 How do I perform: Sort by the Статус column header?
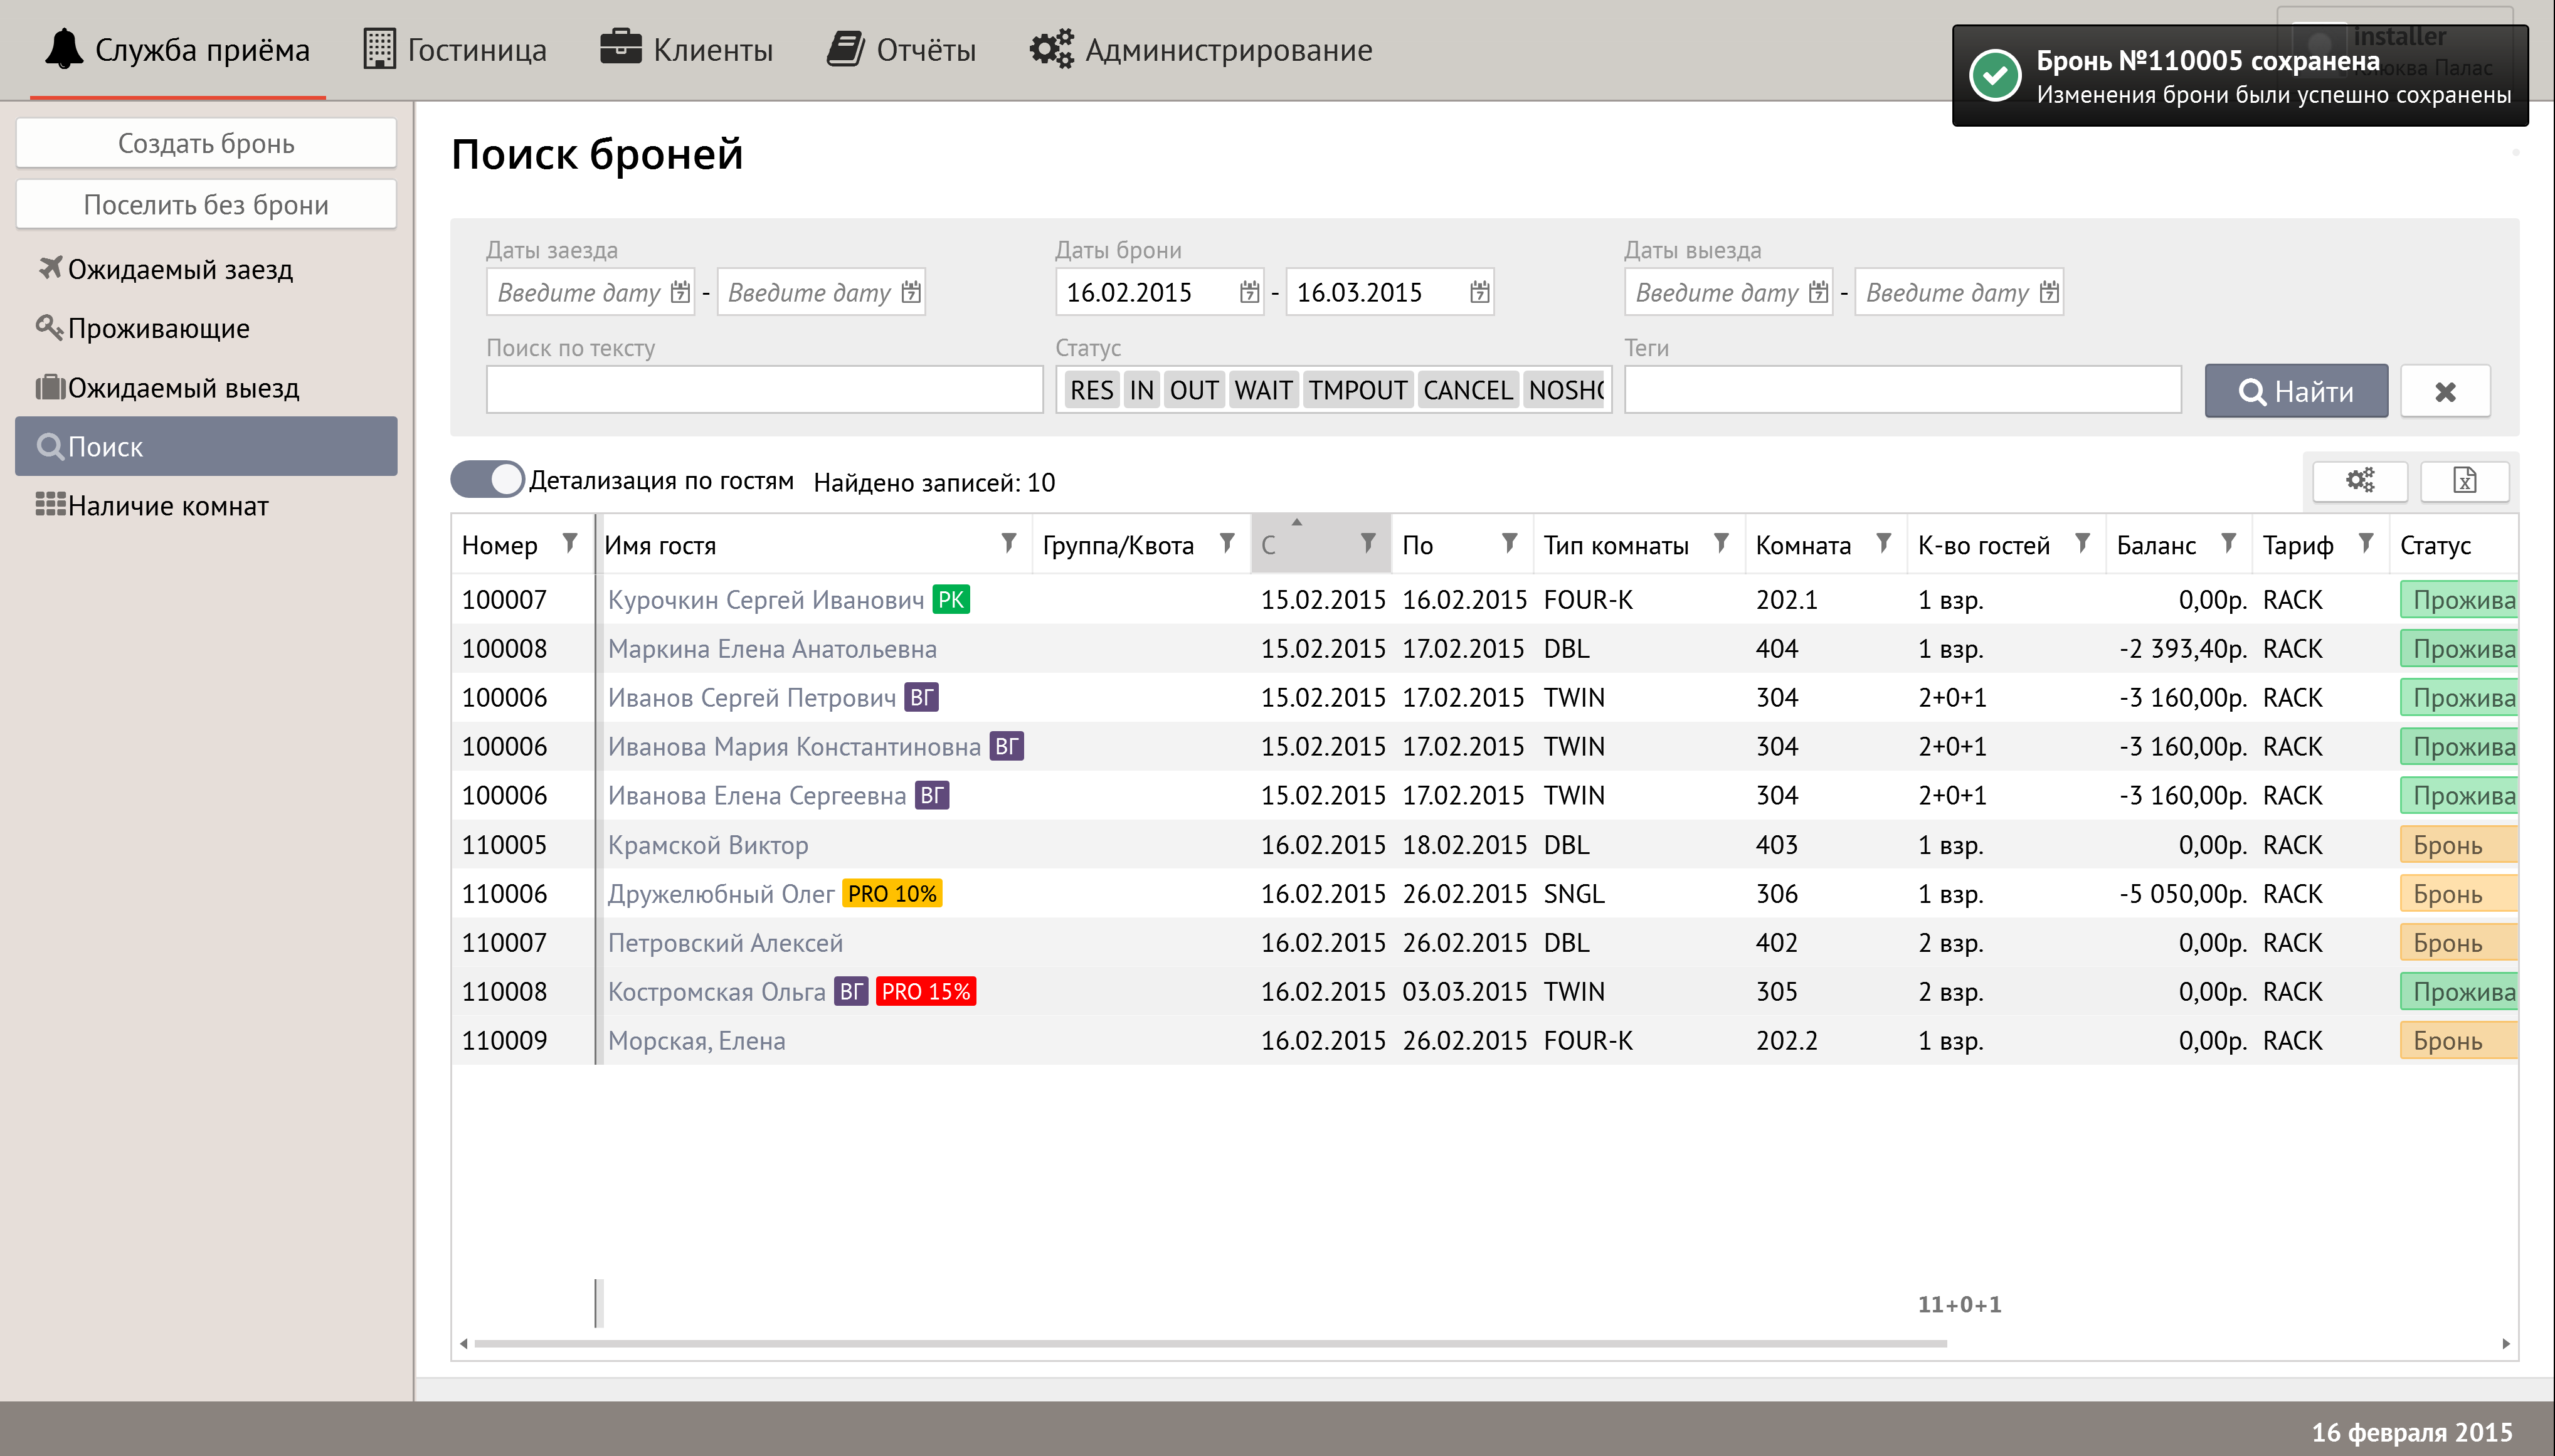[2435, 545]
